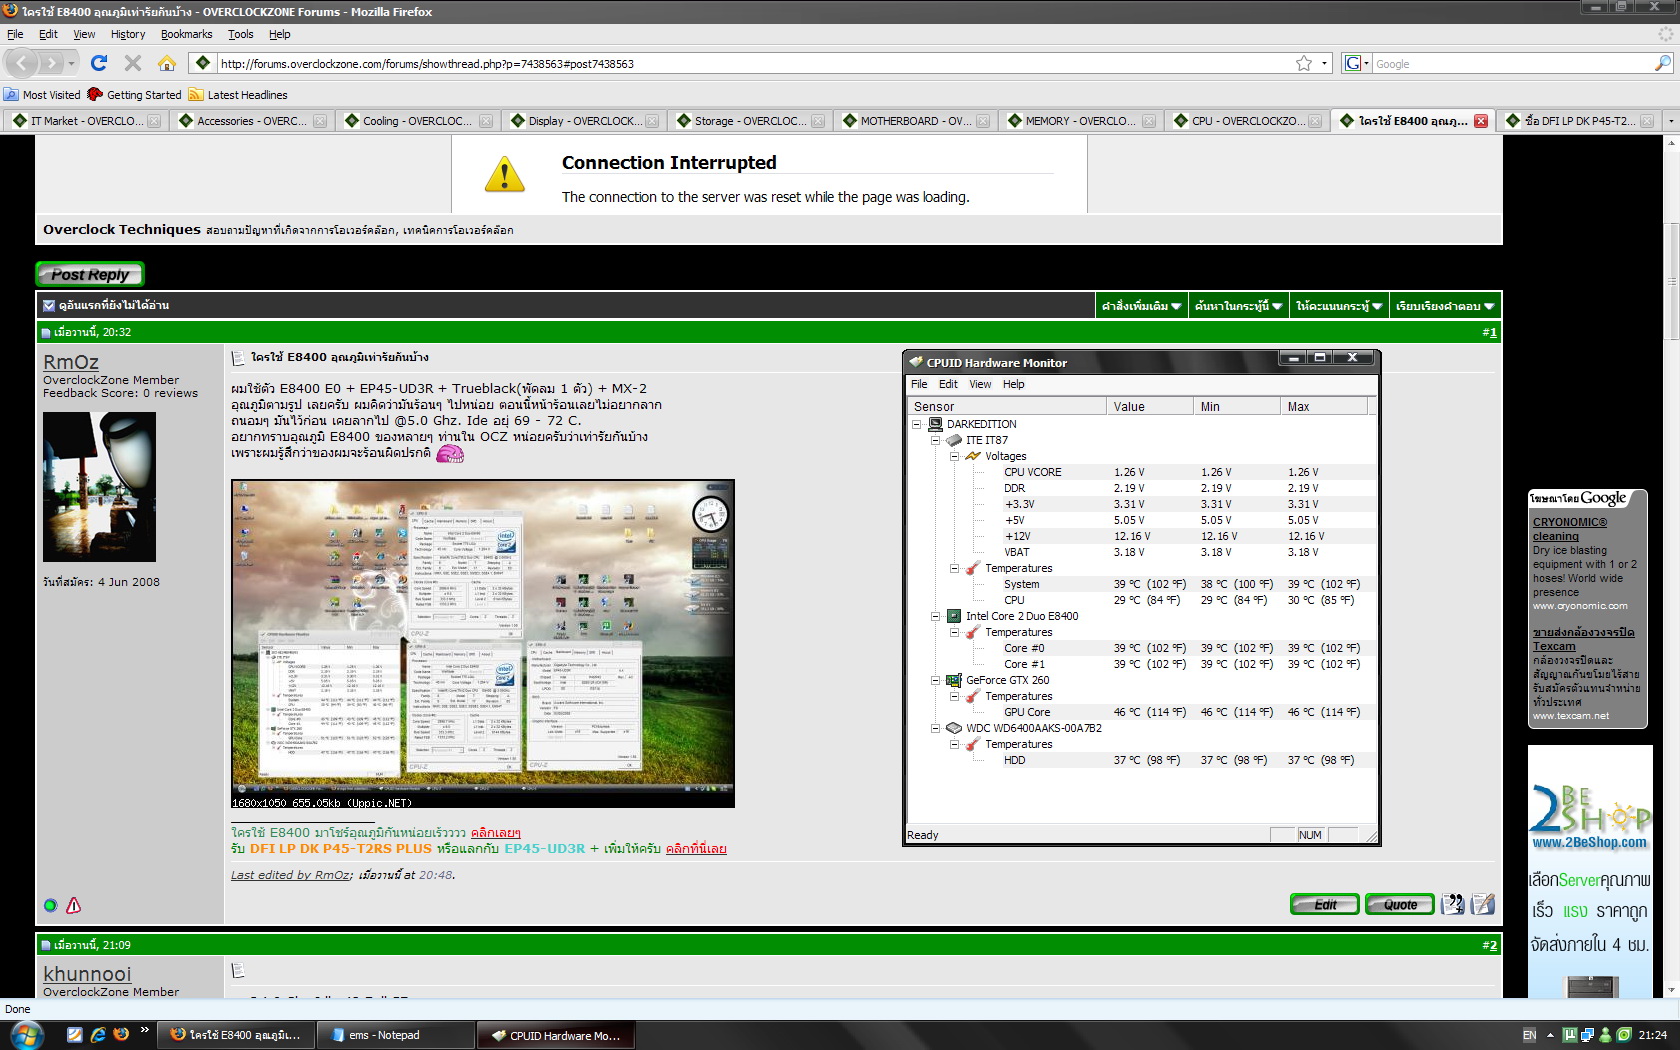
Task: Open the Windows Start menu
Action: [x=26, y=1035]
